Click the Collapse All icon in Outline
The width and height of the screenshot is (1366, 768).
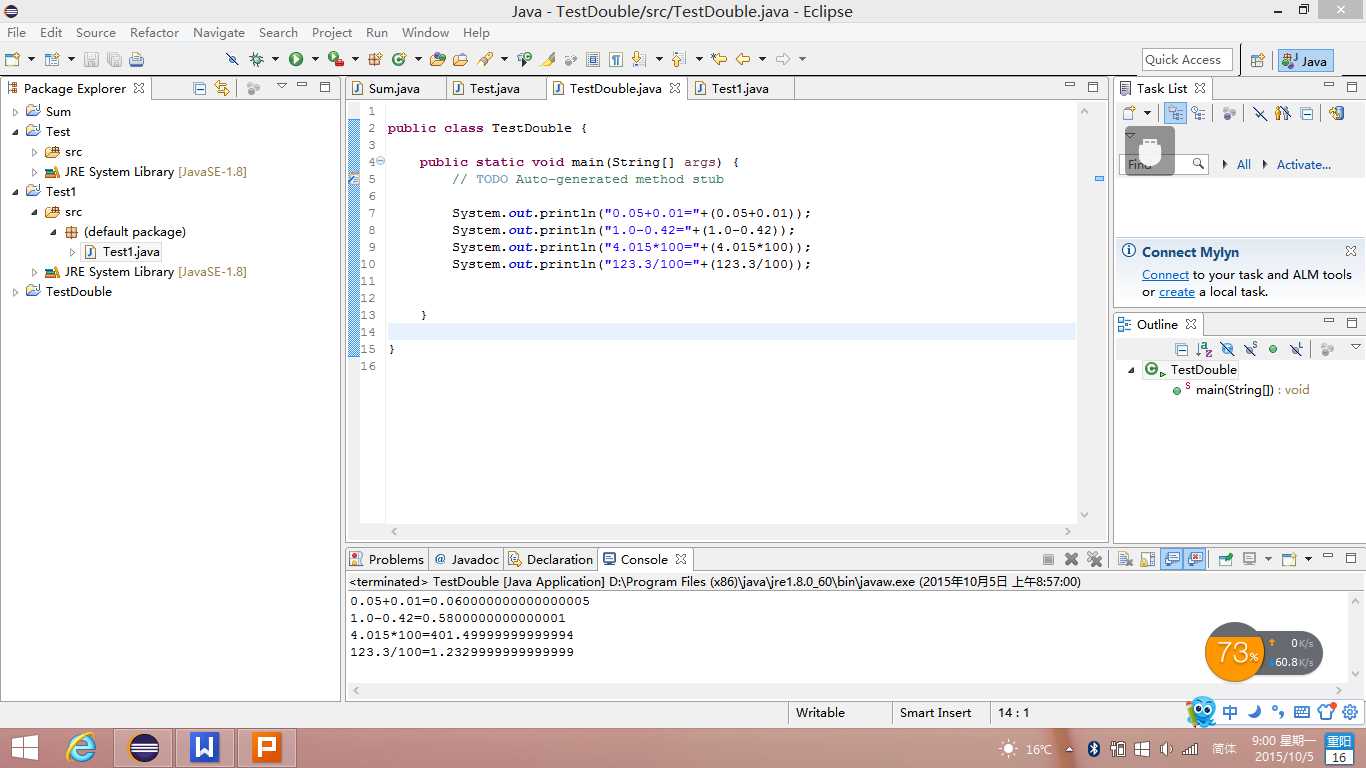click(x=1181, y=349)
